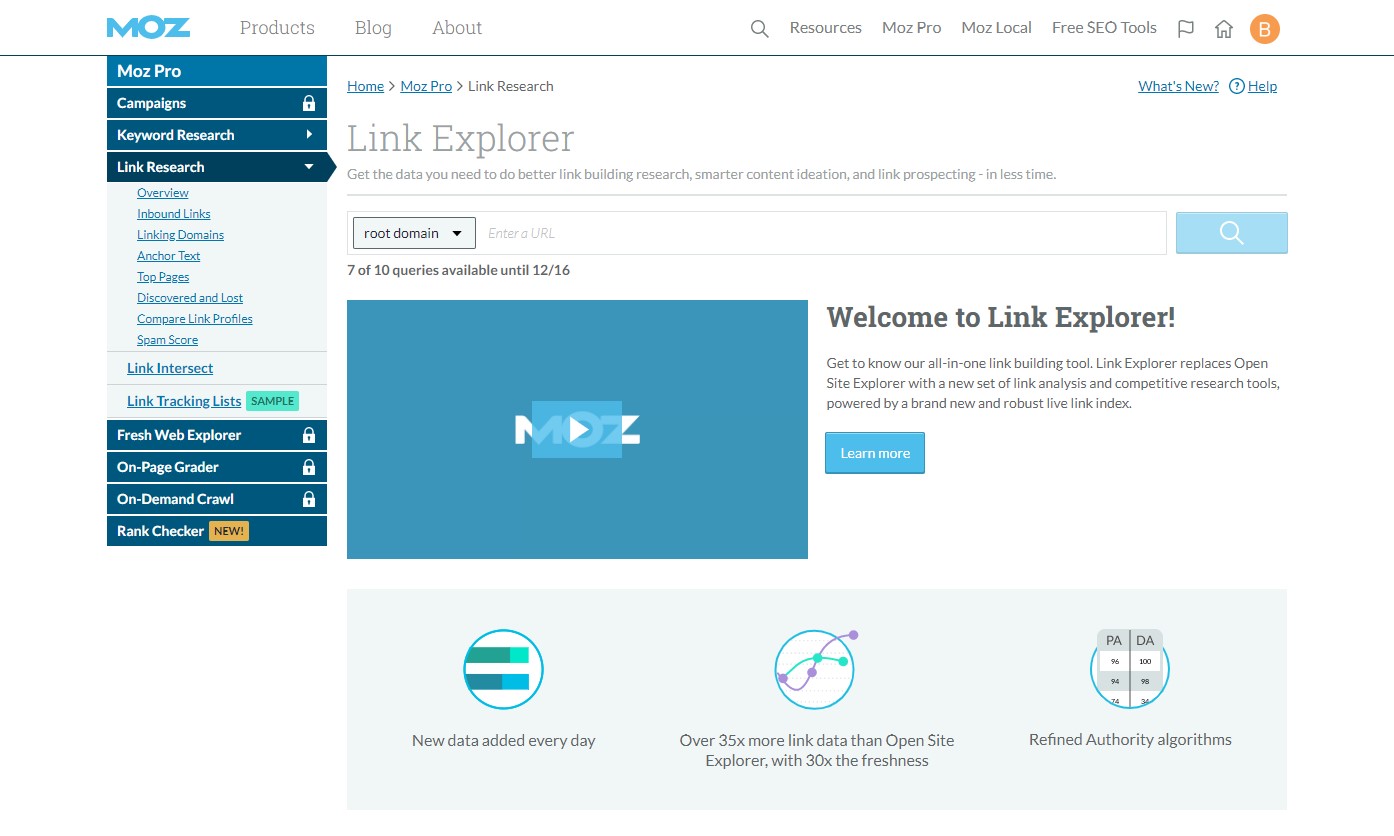Click the PA DA authority table icon

click(1130, 669)
